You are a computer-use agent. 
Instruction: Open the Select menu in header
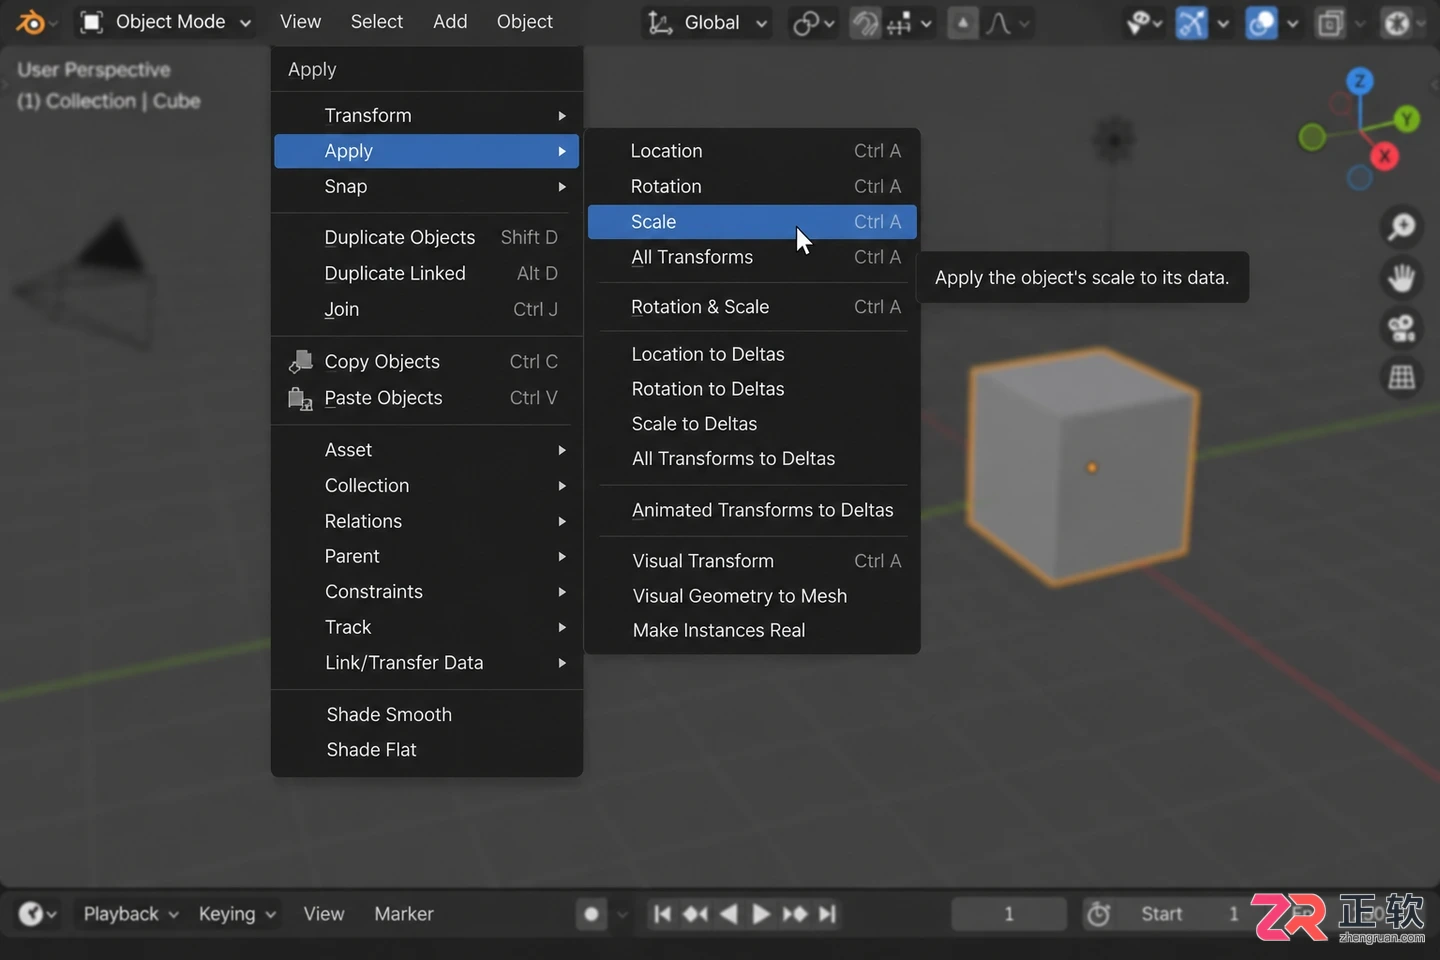pyautogui.click(x=377, y=22)
